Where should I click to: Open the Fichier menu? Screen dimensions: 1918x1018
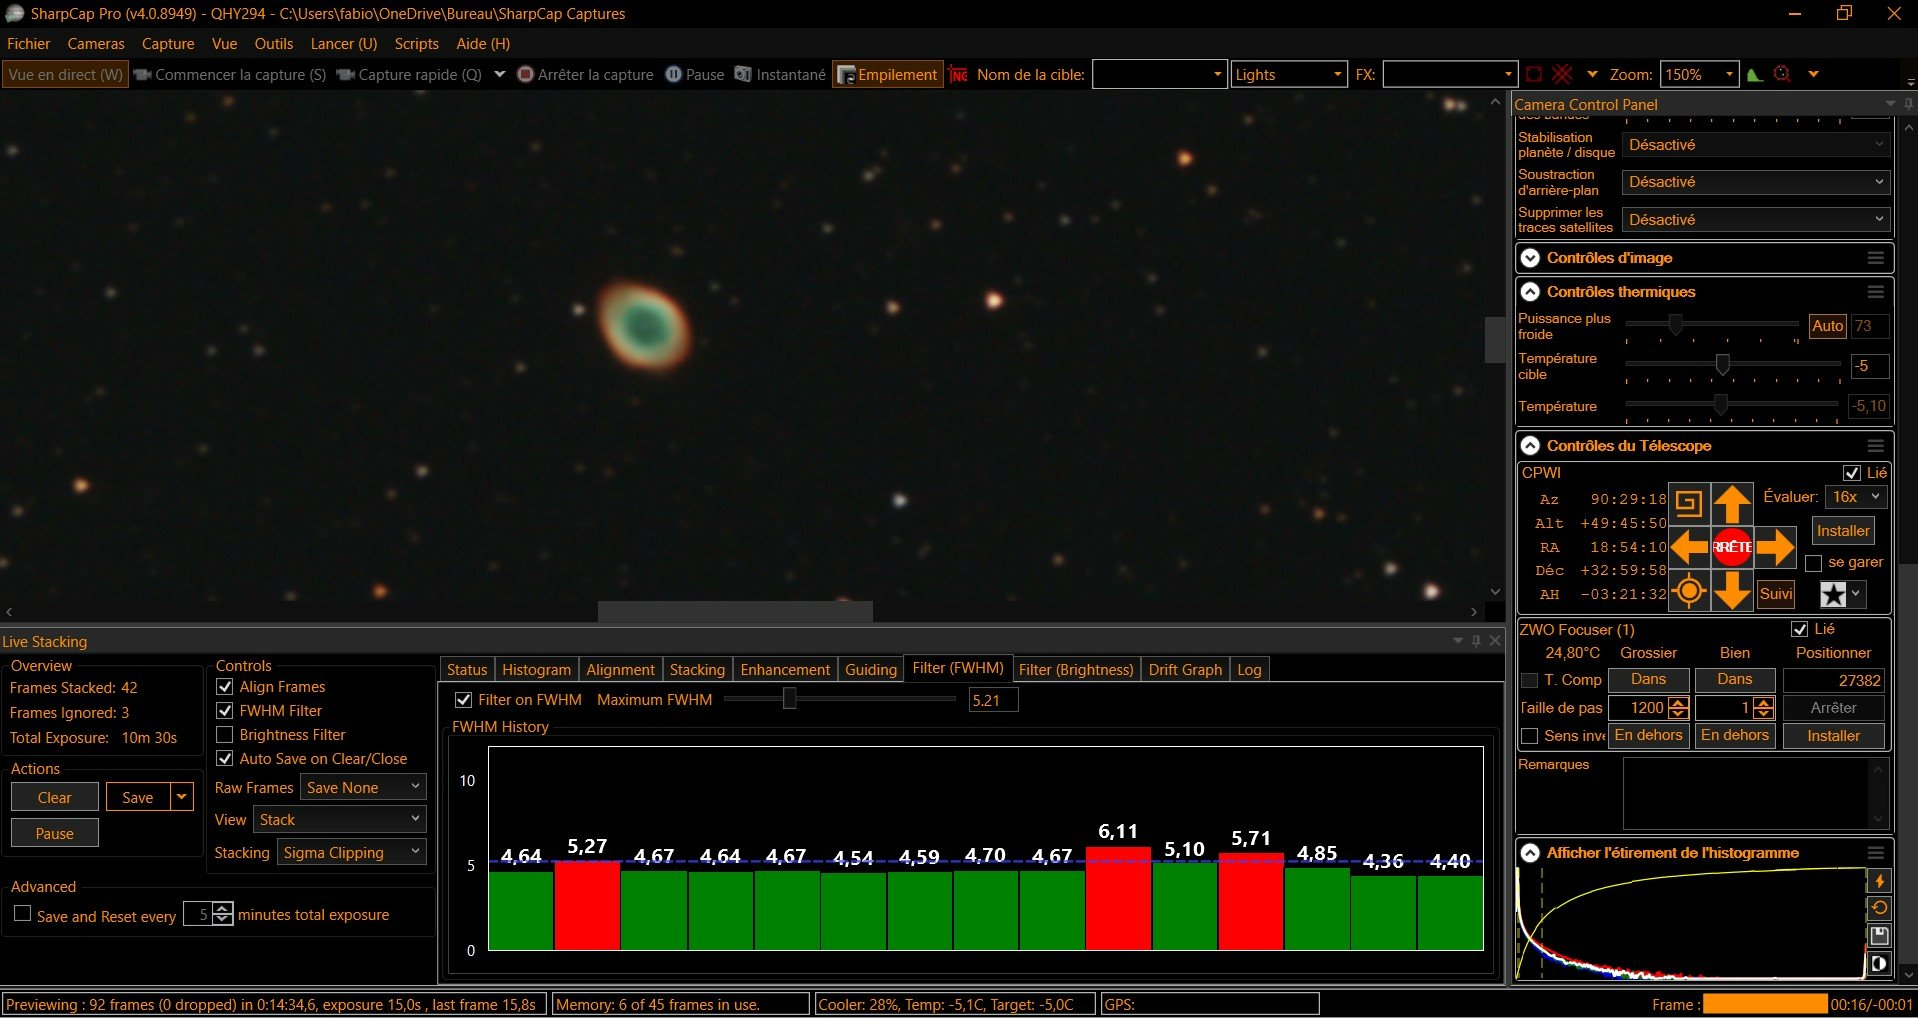[x=28, y=44]
